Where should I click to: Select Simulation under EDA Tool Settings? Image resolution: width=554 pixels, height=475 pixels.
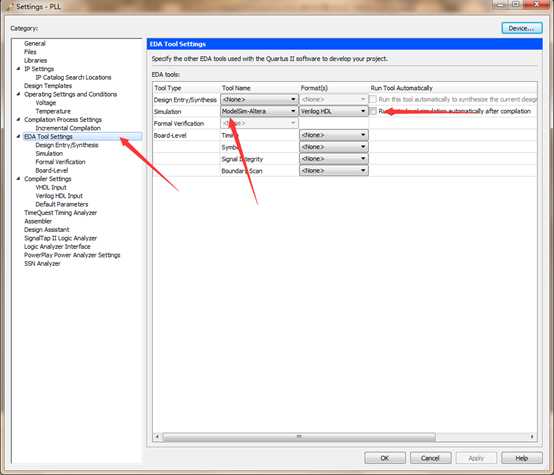click(49, 153)
